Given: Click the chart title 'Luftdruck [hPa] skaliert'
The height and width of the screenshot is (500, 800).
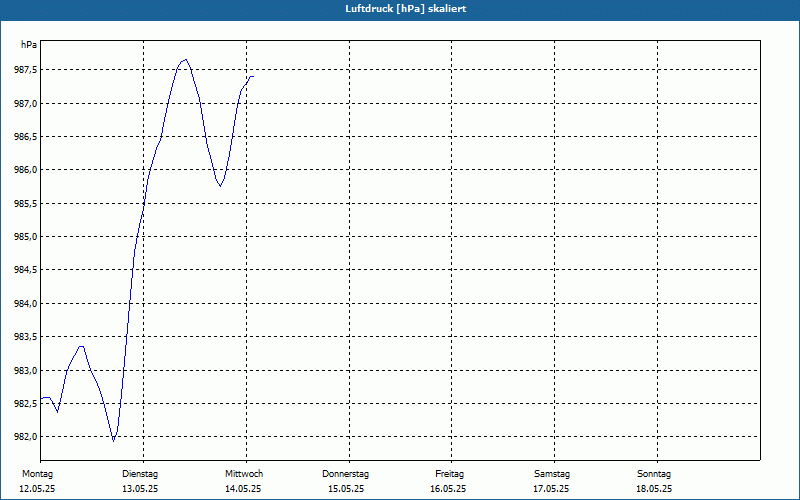Looking at the screenshot, I should point(406,9).
